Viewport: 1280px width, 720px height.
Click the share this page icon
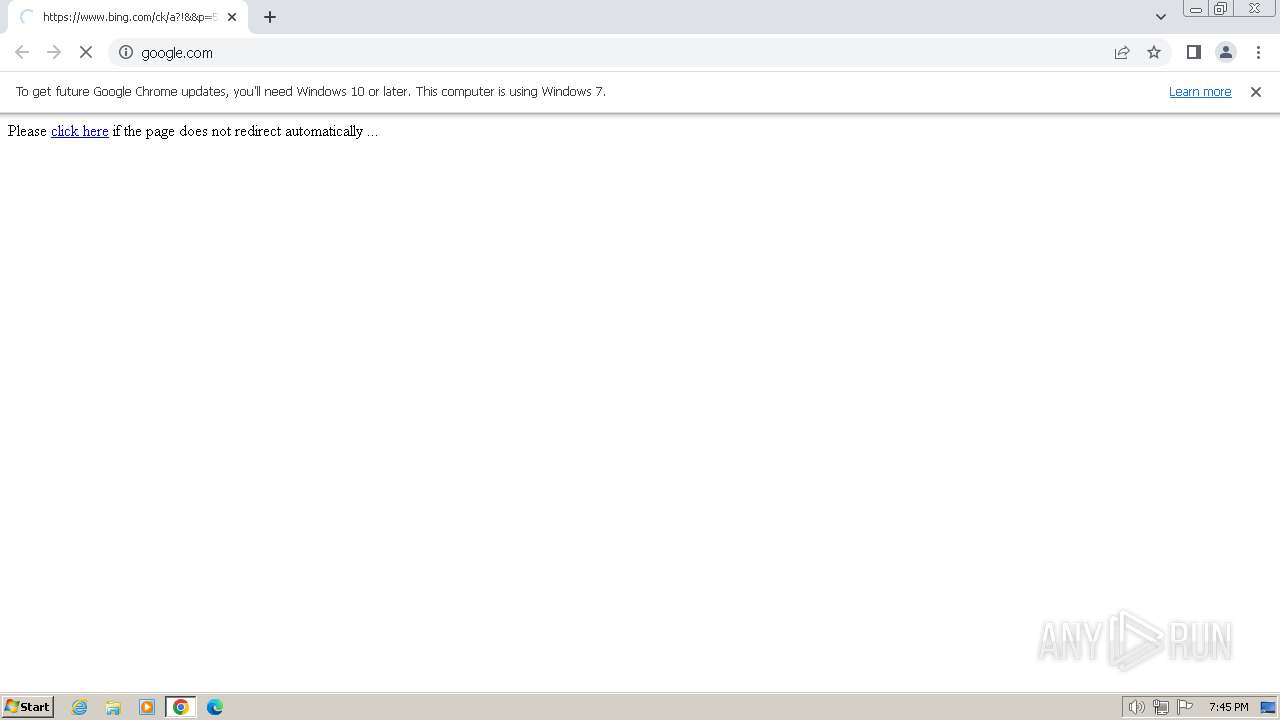tap(1122, 52)
